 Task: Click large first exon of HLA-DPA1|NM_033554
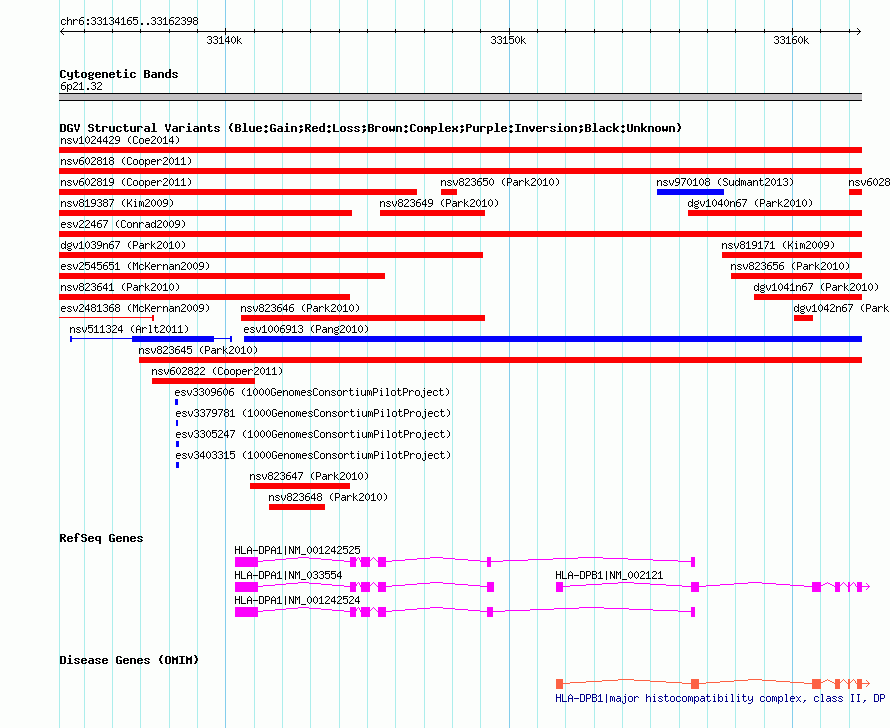[x=246, y=587]
